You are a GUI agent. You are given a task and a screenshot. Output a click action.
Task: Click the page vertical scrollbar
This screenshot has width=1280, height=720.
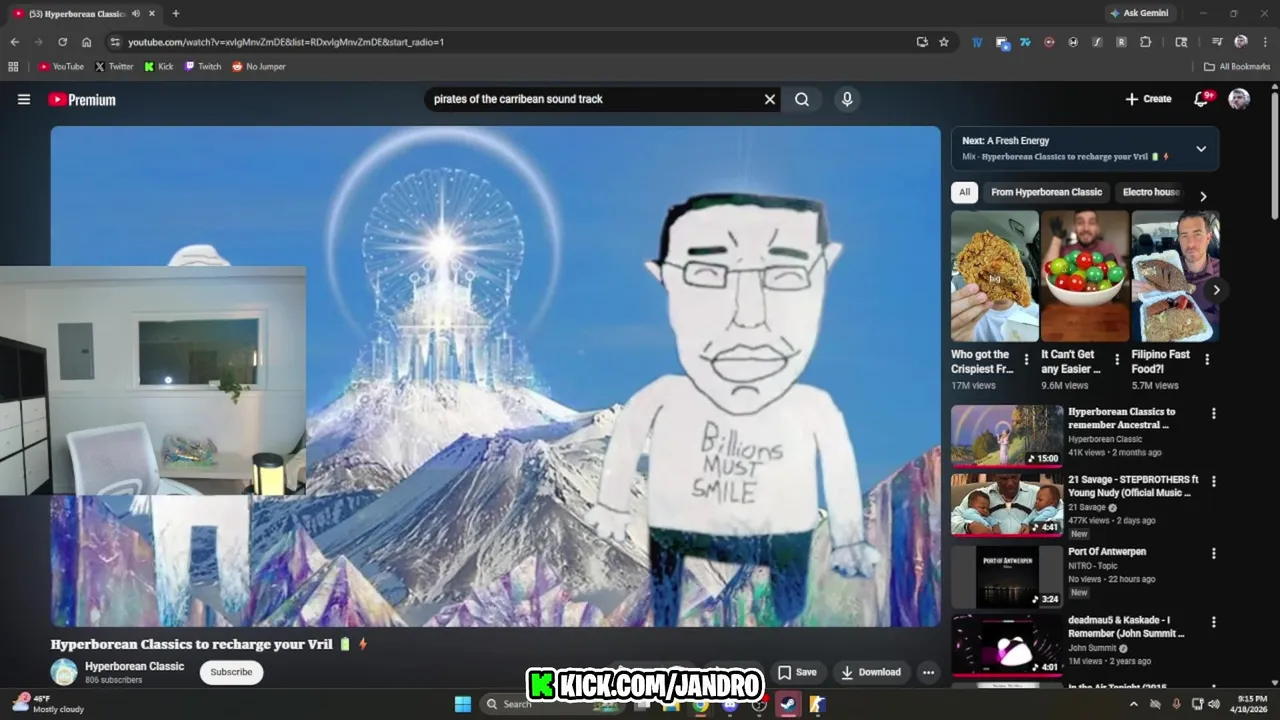pyautogui.click(x=1274, y=155)
